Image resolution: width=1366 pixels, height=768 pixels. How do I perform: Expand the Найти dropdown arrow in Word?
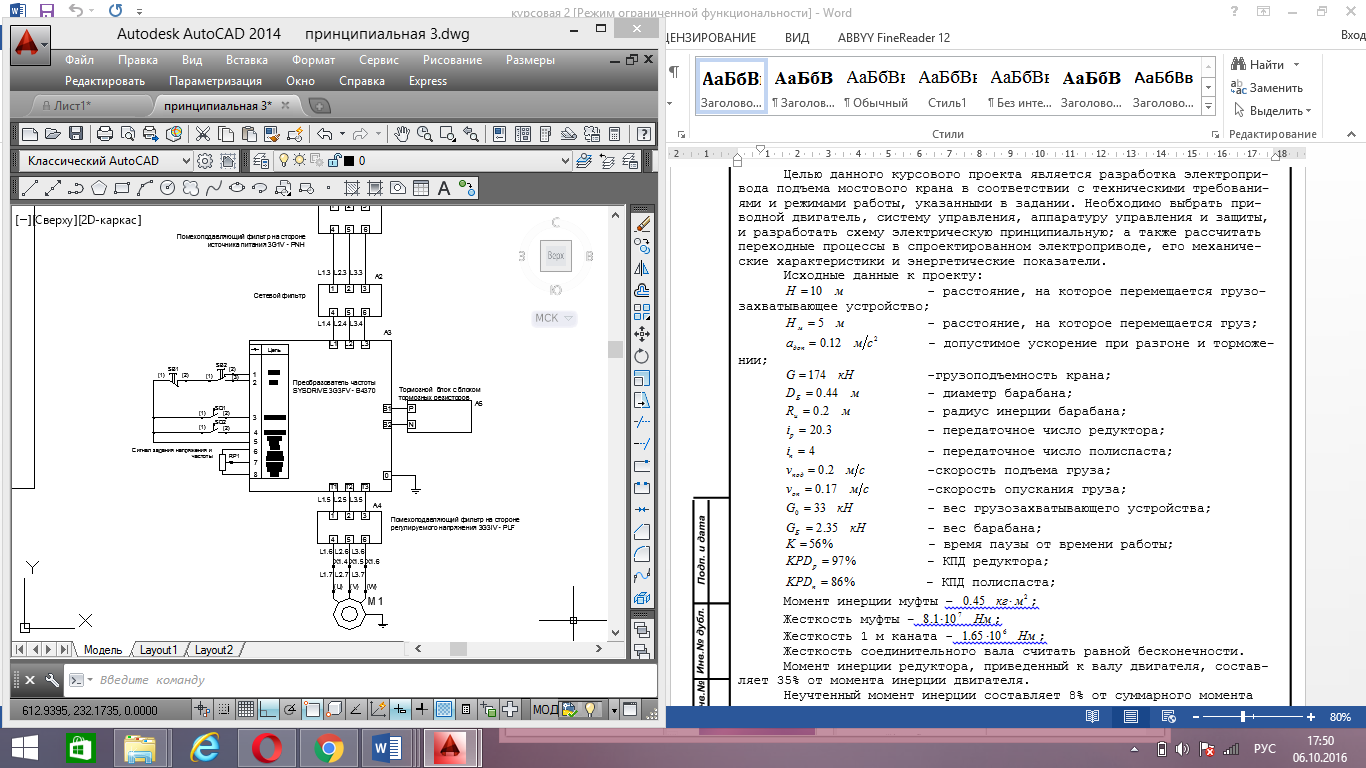[1297, 65]
